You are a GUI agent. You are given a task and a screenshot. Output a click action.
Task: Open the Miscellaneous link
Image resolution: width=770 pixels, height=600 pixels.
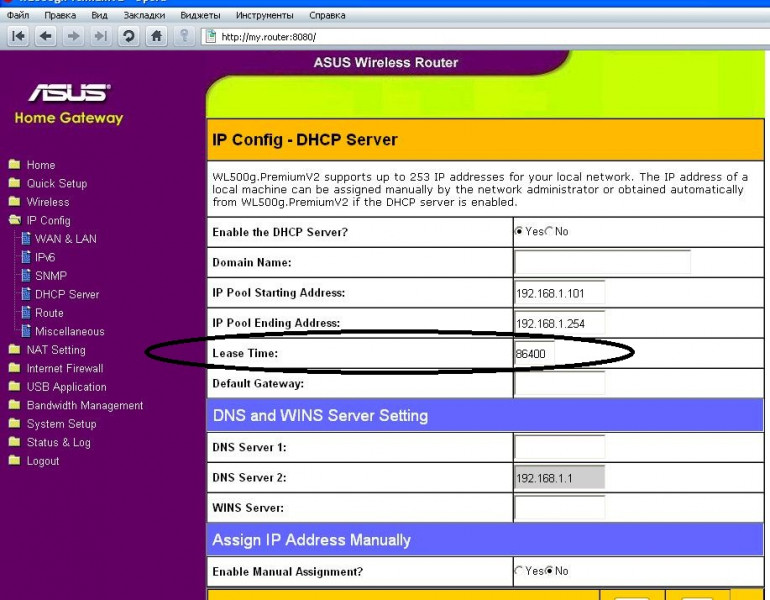[70, 331]
